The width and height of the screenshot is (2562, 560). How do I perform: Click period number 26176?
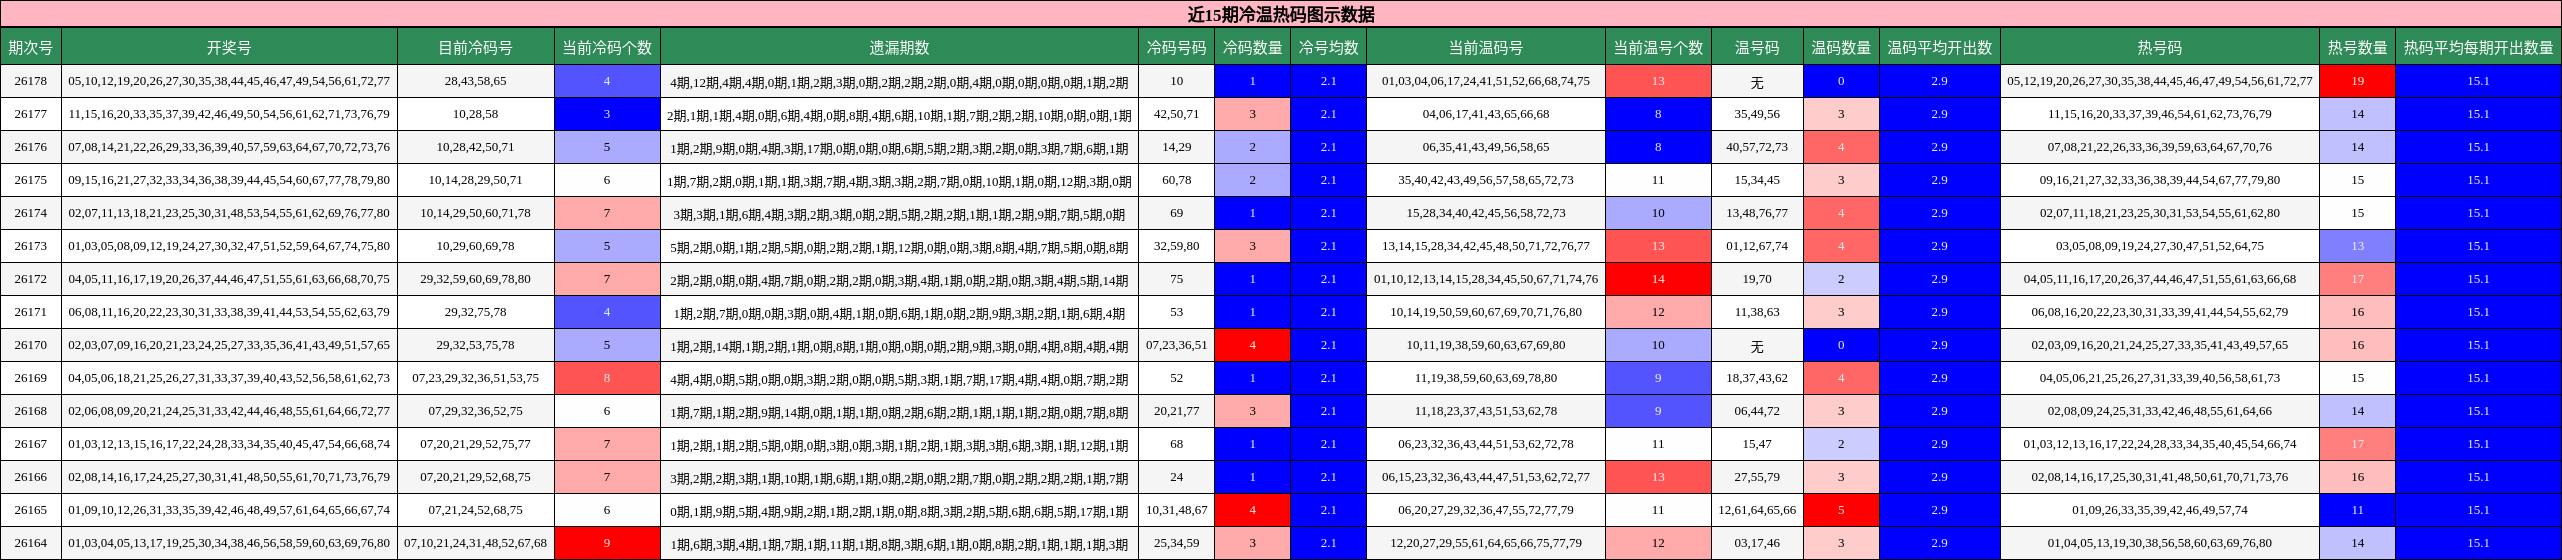30,147
